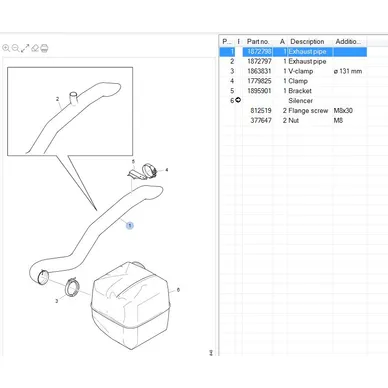Select the Clamp row 1779825
Image resolution: width=388 pixels, height=388 pixels.
pyautogui.click(x=293, y=81)
